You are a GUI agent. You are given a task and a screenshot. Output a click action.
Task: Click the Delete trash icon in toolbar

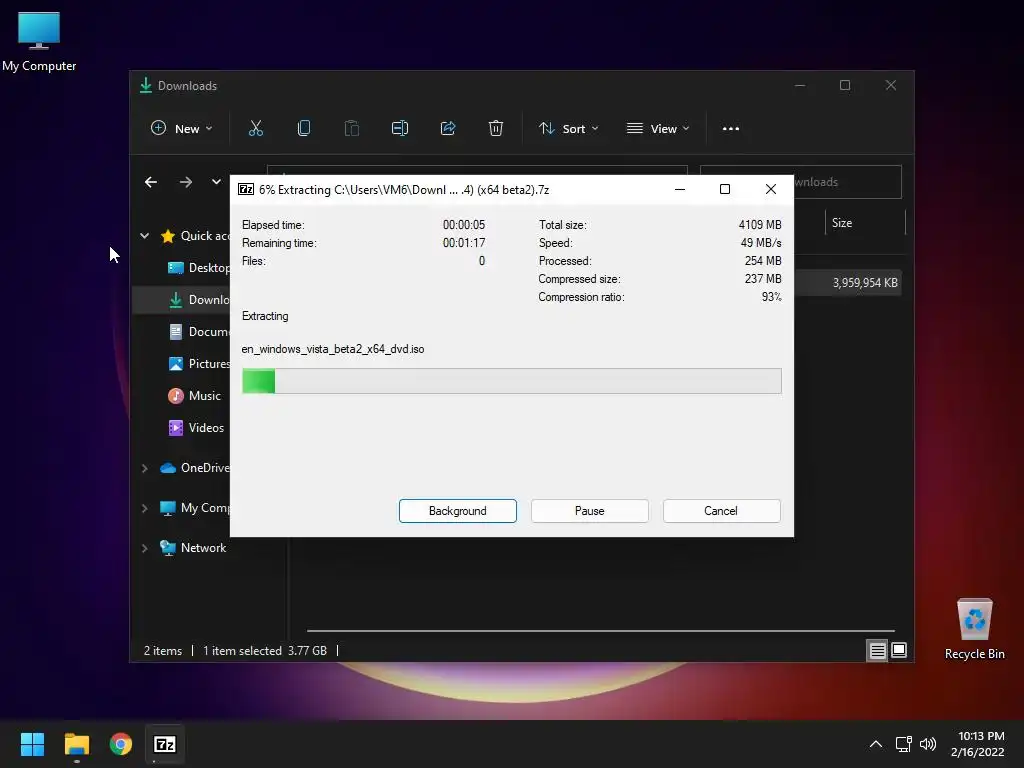(496, 128)
